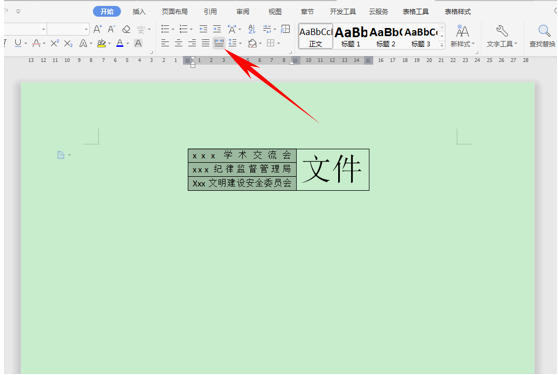This screenshot has width=558, height=375.
Task: Open the 表格样式 (Table Style) tab
Action: click(458, 12)
